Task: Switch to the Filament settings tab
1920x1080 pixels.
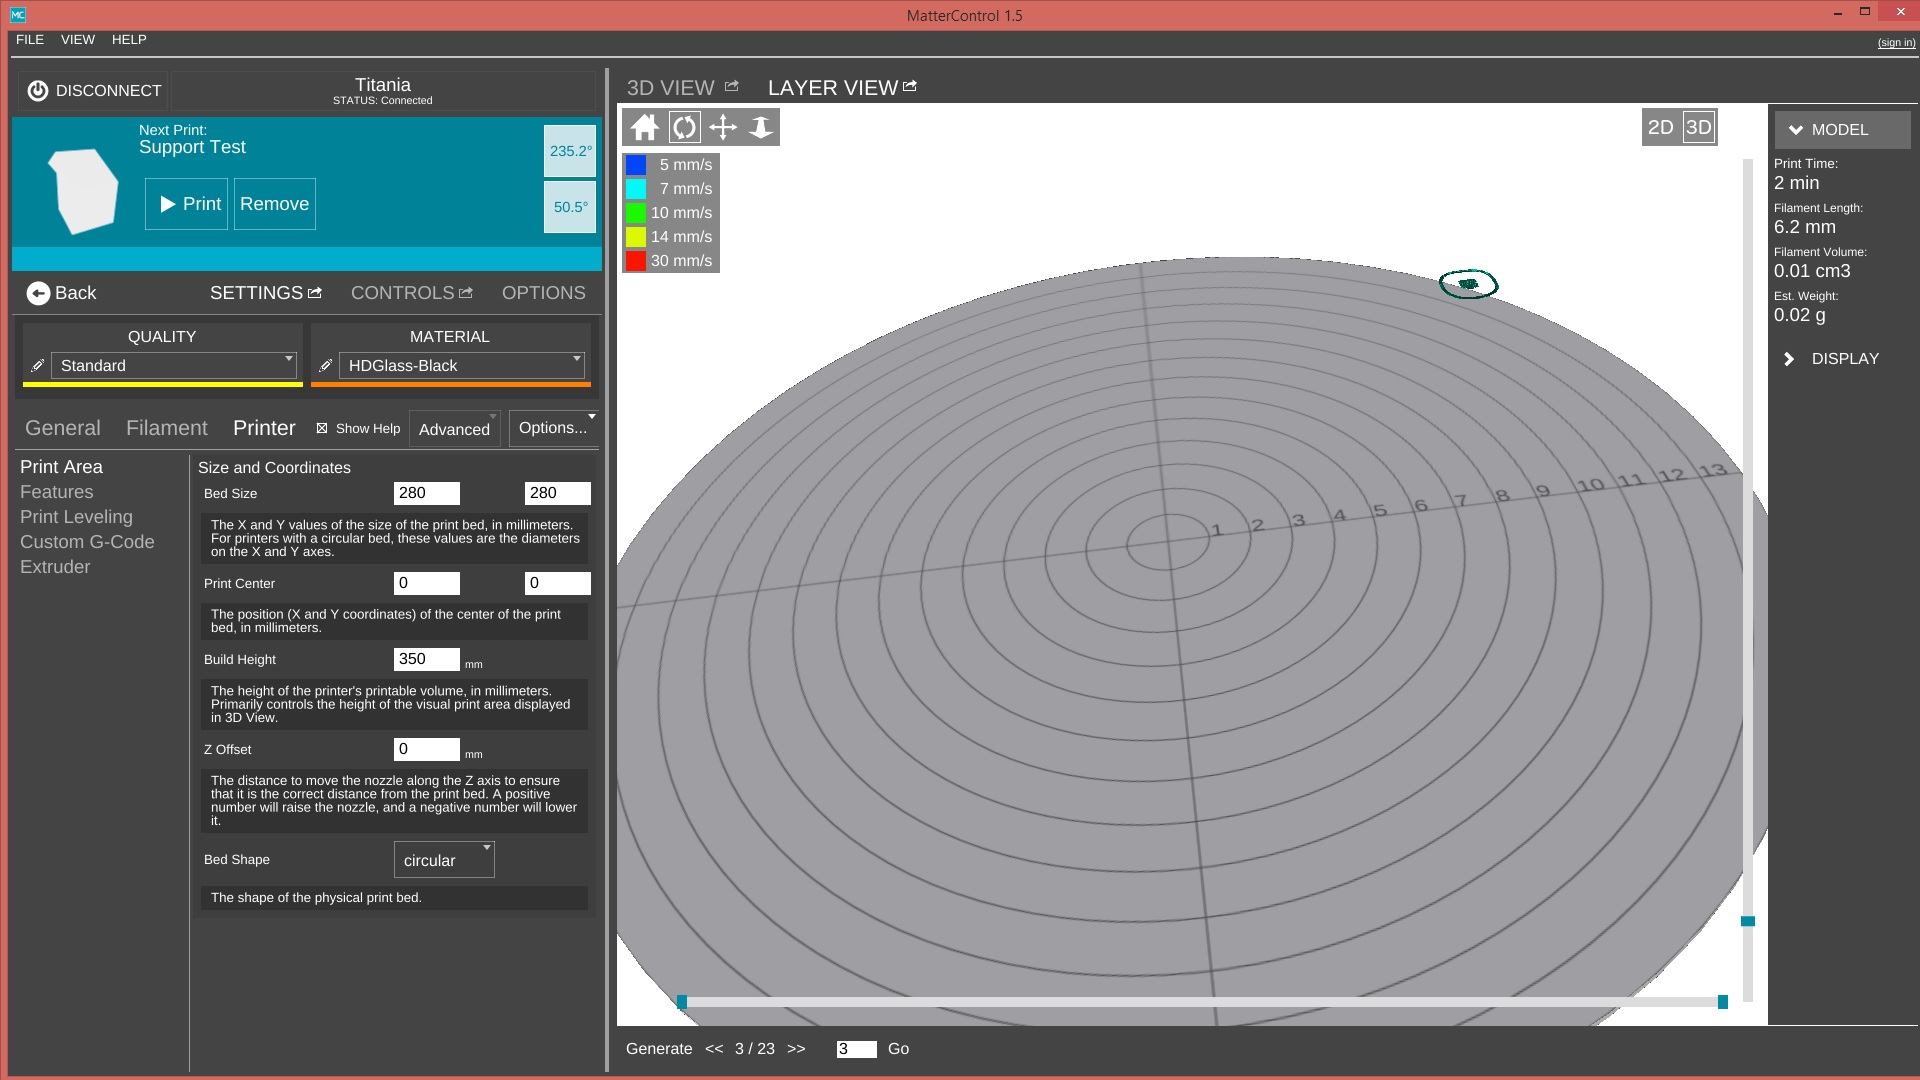Action: 167,428
